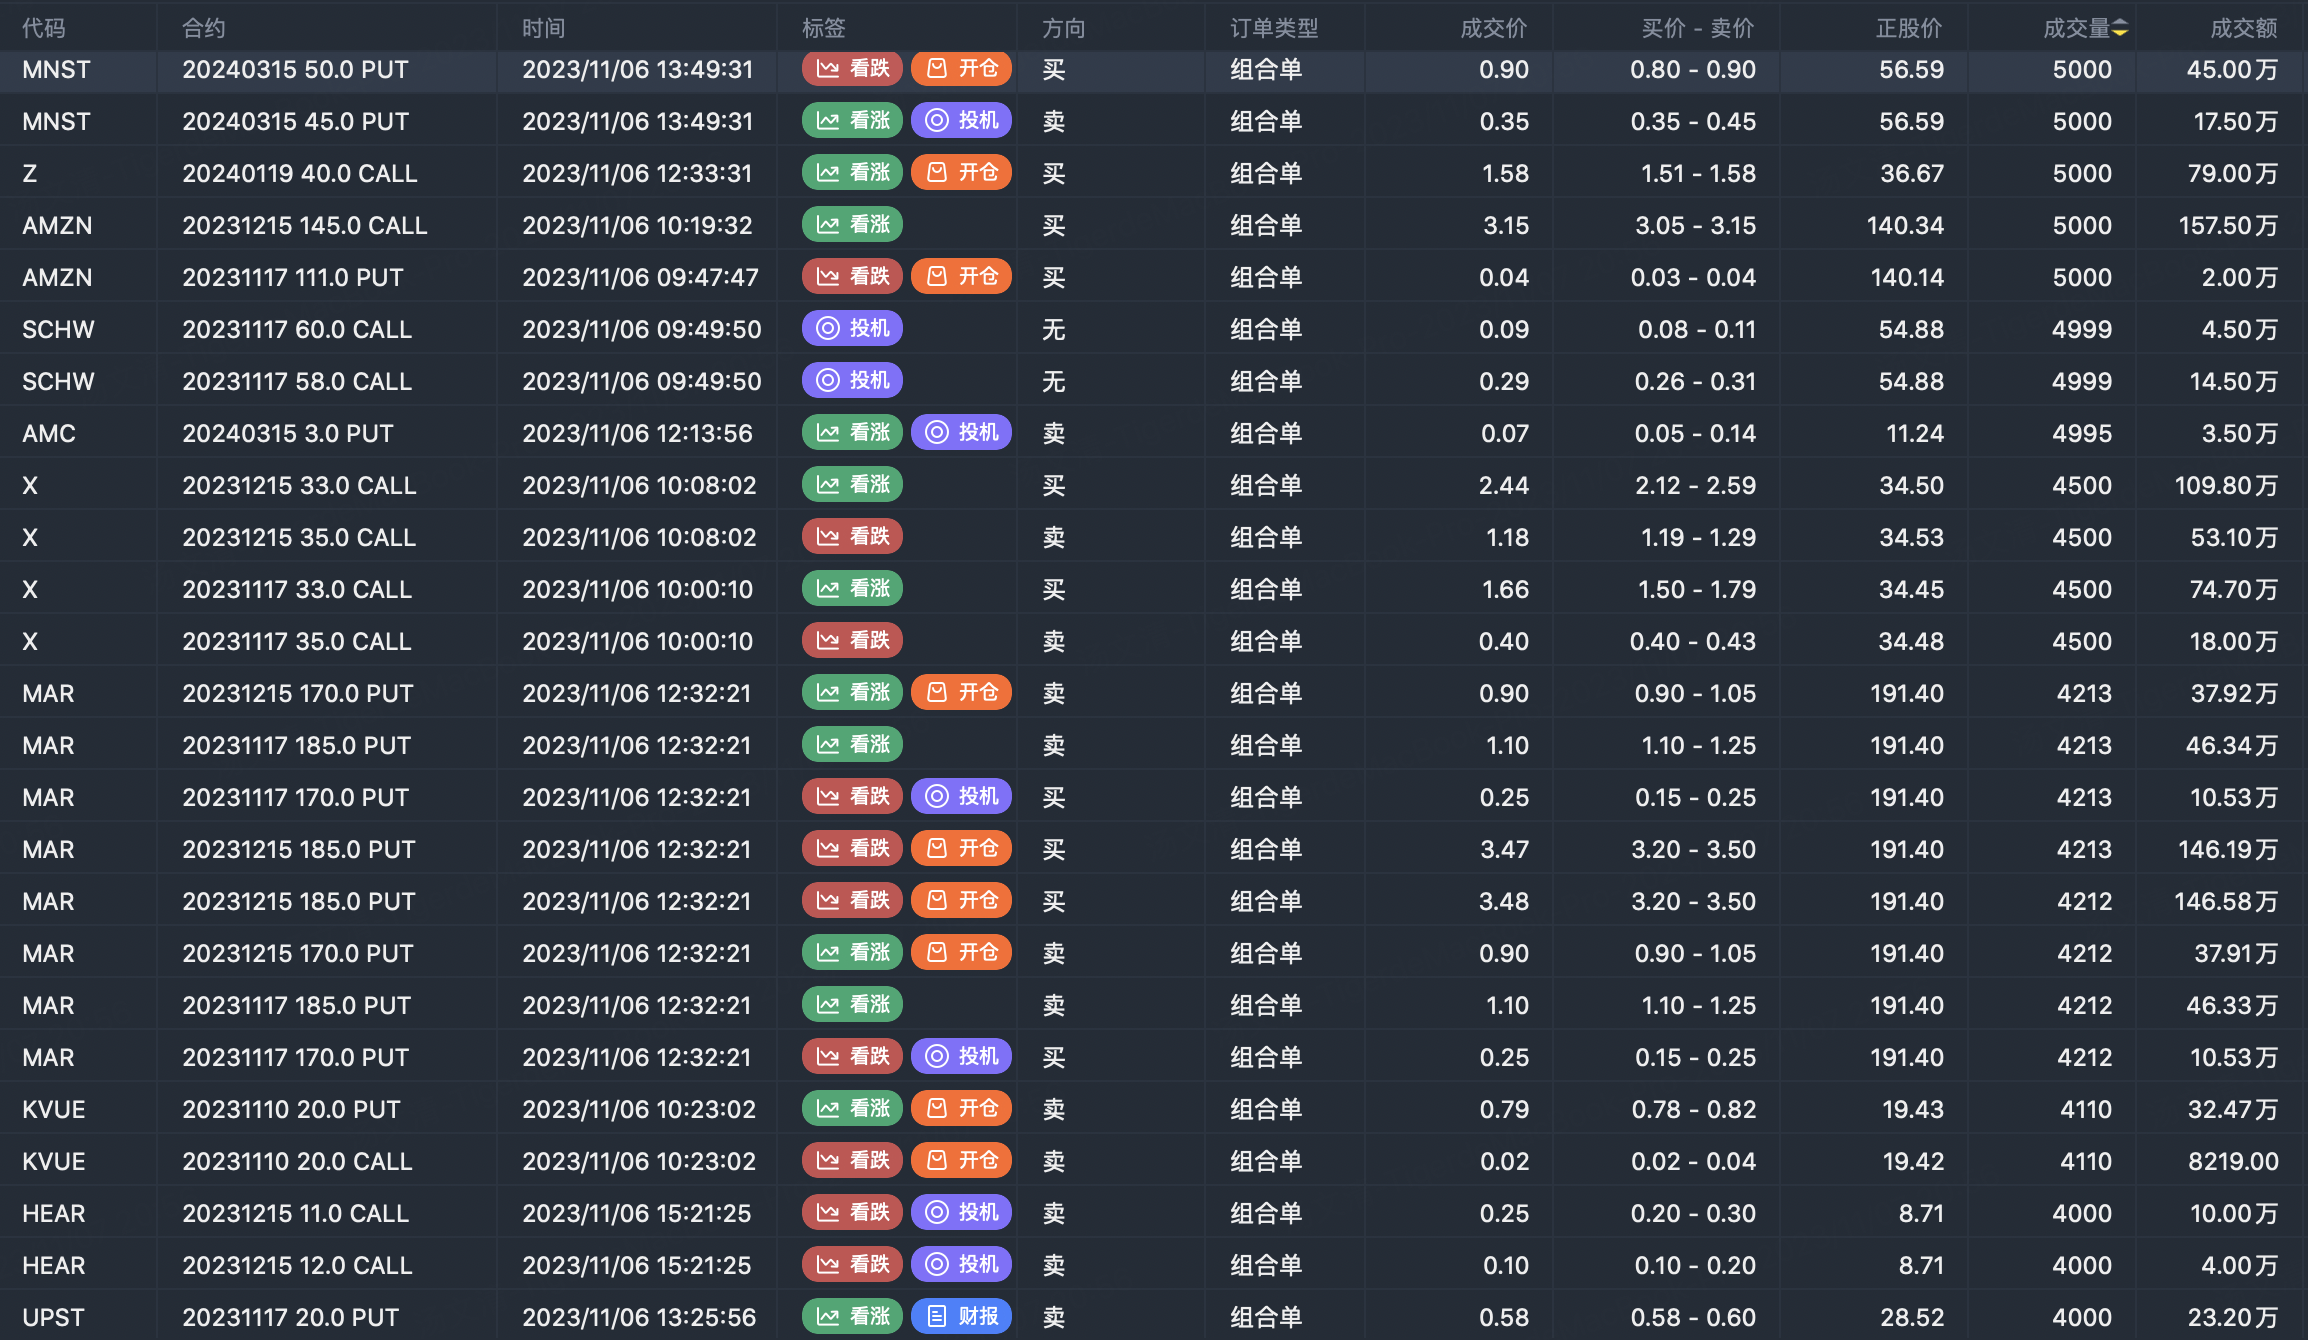Sort by the 时间 column header

pos(544,28)
